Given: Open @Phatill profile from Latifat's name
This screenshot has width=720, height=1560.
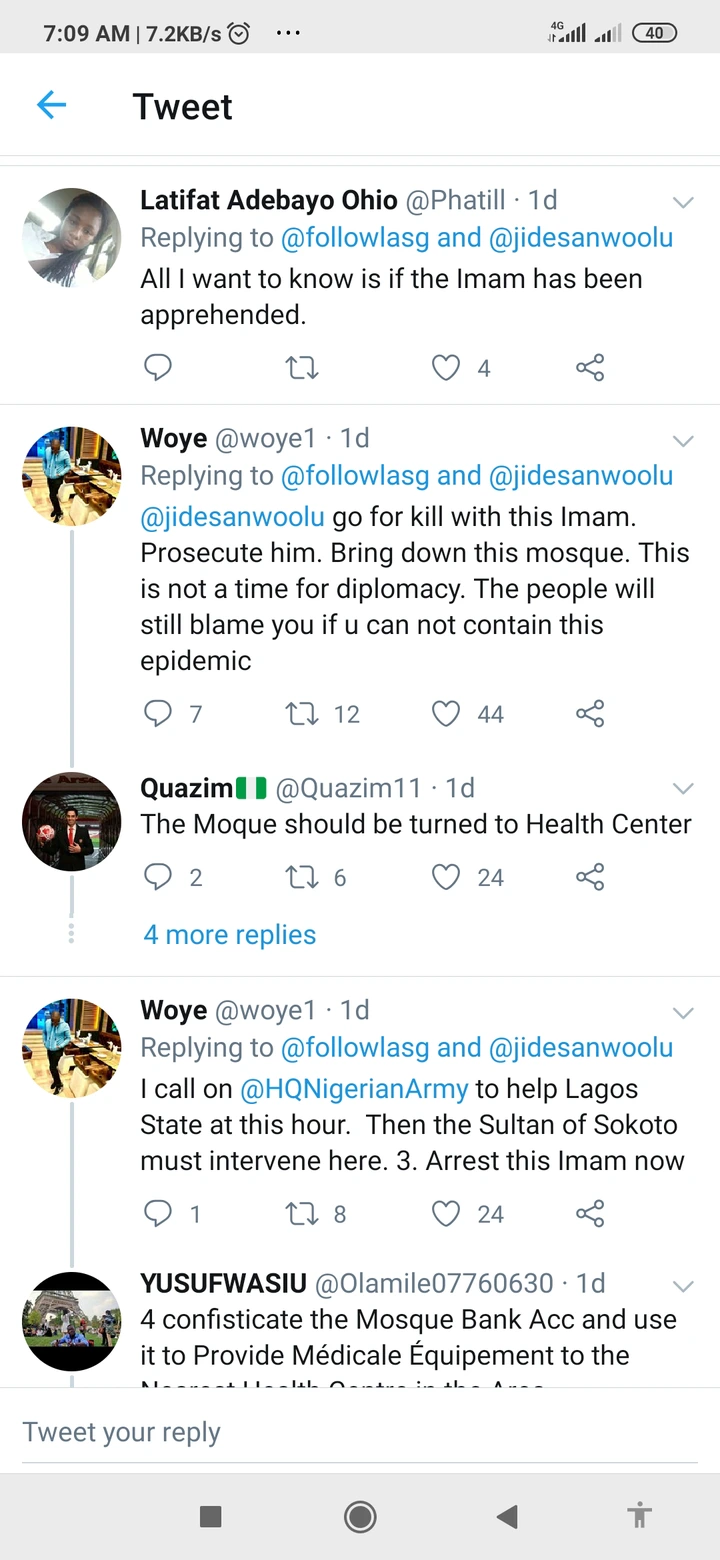Looking at the screenshot, I should pos(269,200).
